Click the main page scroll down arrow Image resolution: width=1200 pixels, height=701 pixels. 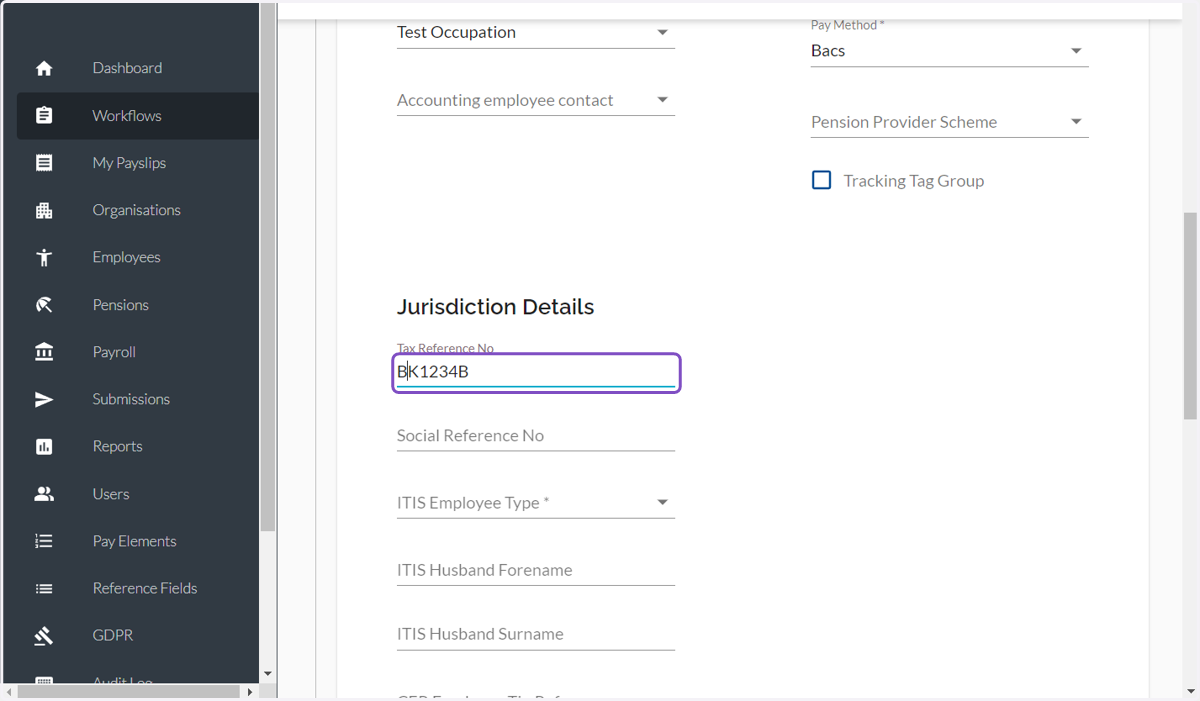click(x=1190, y=691)
